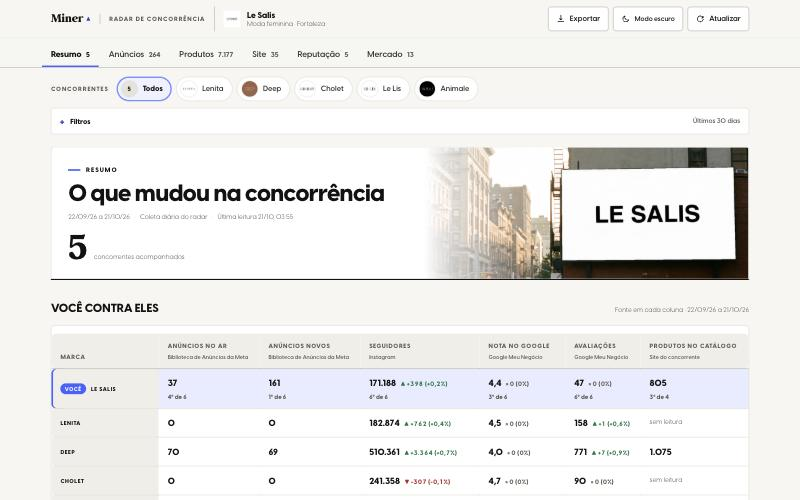Image resolution: width=800 pixels, height=500 pixels.
Task: Click the Anúncios no ar column header
Action: pos(208,351)
